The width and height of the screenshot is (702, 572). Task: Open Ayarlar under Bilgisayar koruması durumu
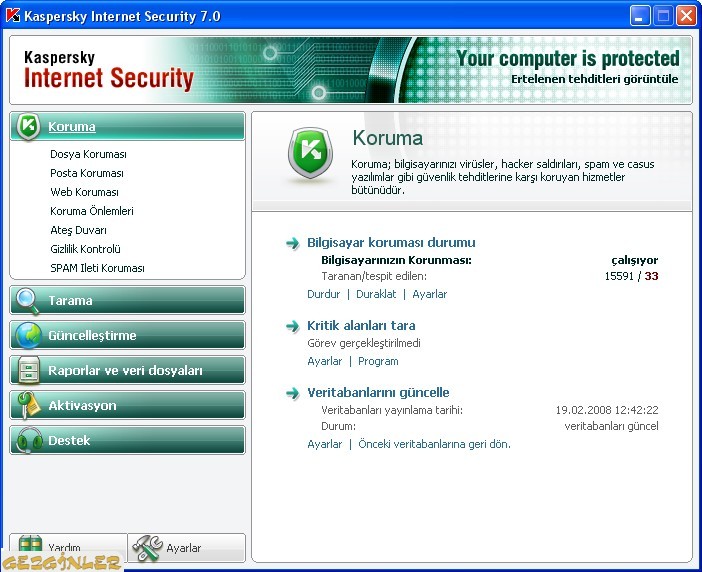[x=429, y=294]
